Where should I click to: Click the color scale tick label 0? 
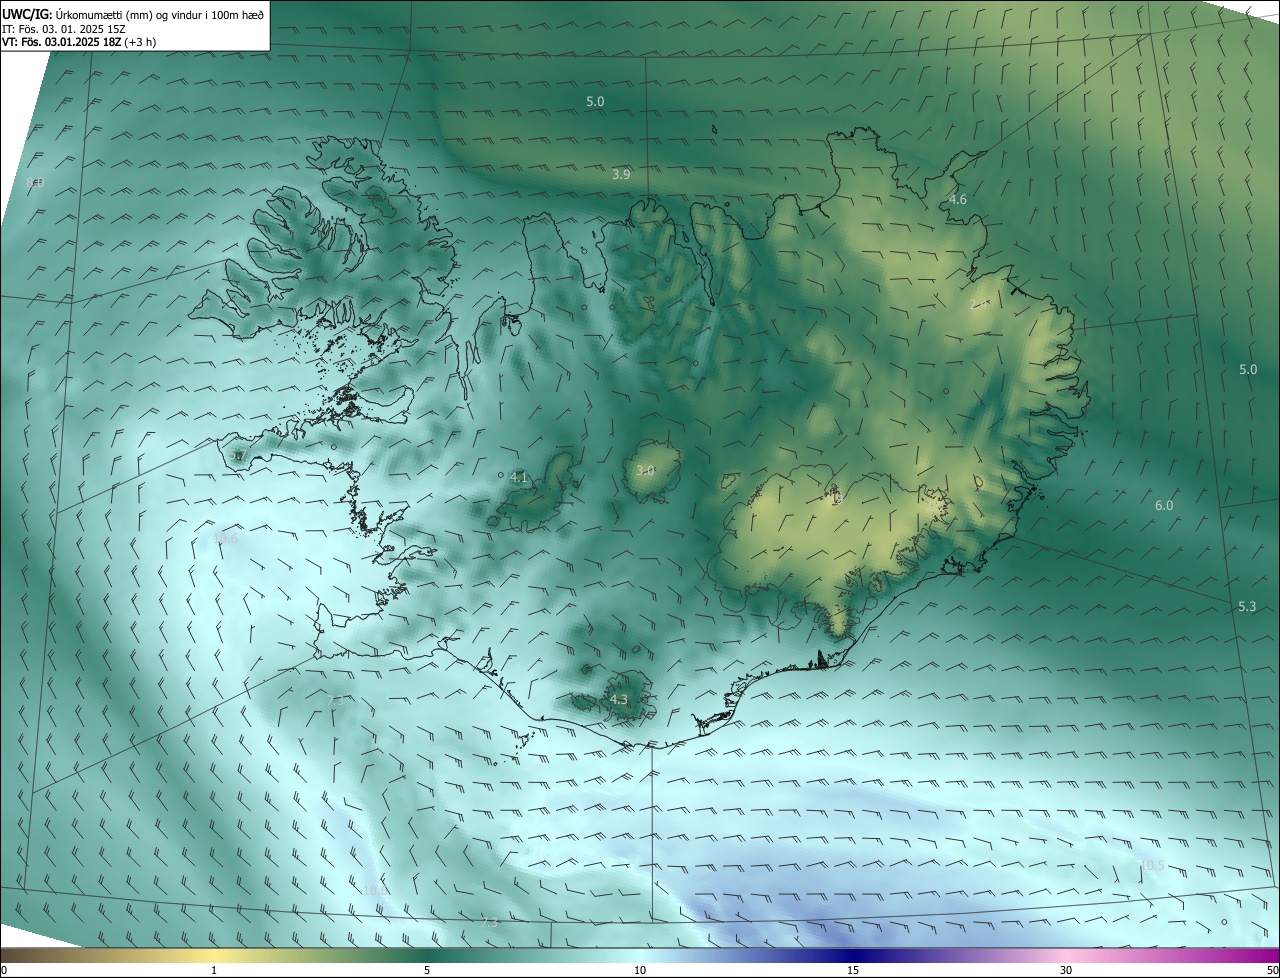coord(4,970)
